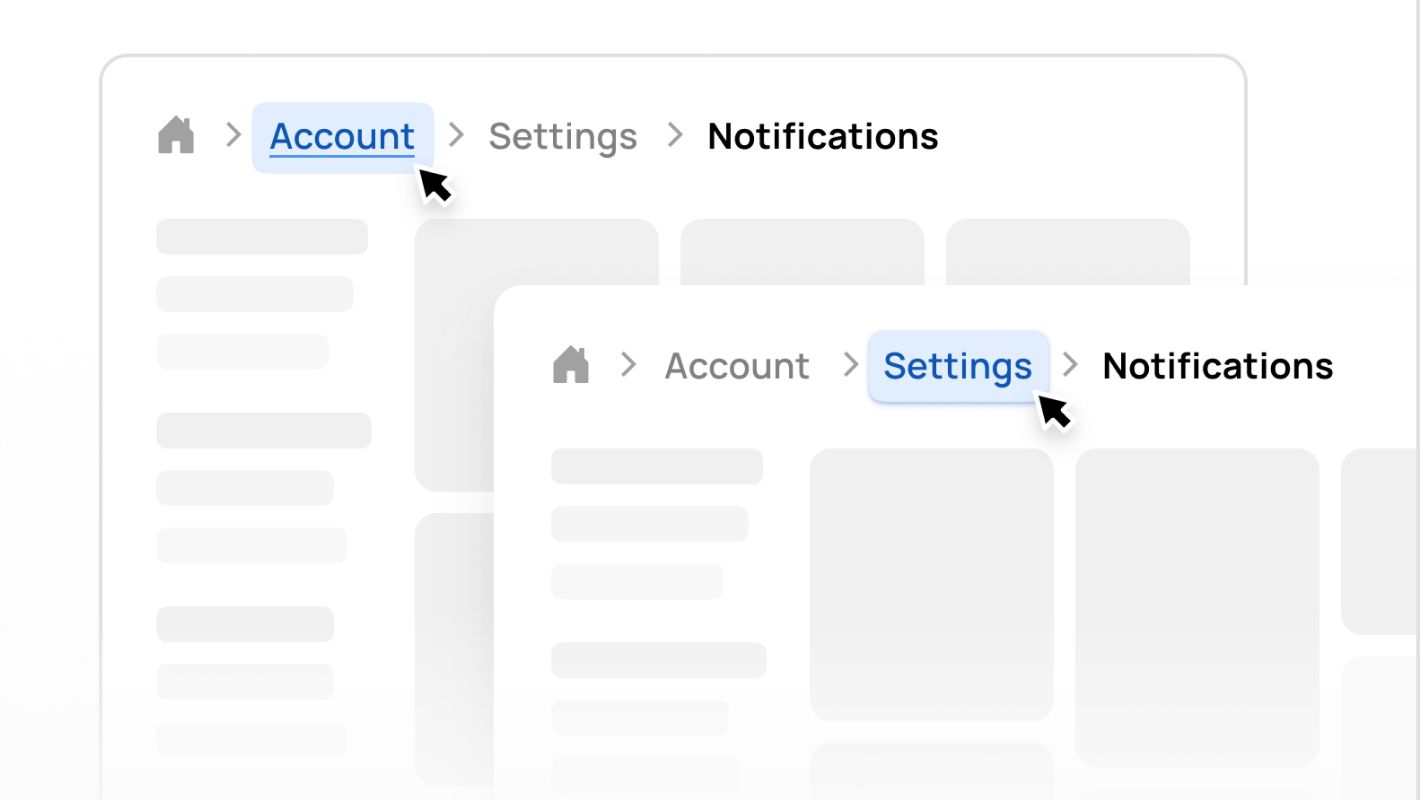Screen dimensions: 1420x800
Task: Click the chevron between highlighted Account and gray Settings
Action: (x=457, y=135)
